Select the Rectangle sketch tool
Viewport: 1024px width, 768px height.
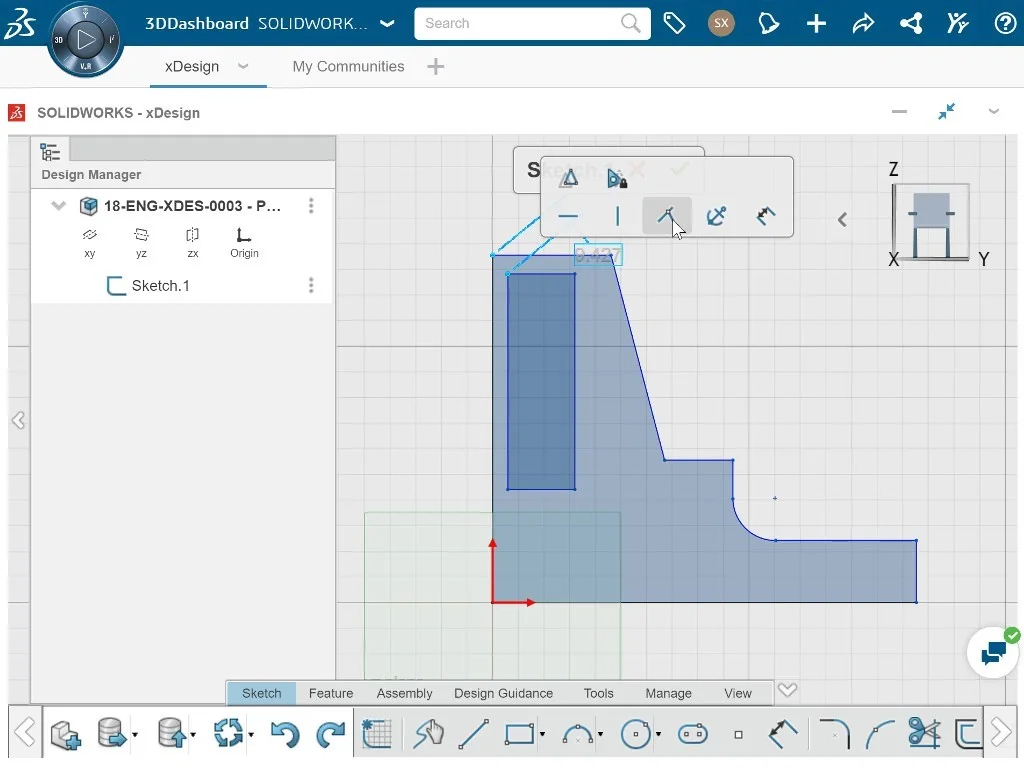(x=520, y=733)
